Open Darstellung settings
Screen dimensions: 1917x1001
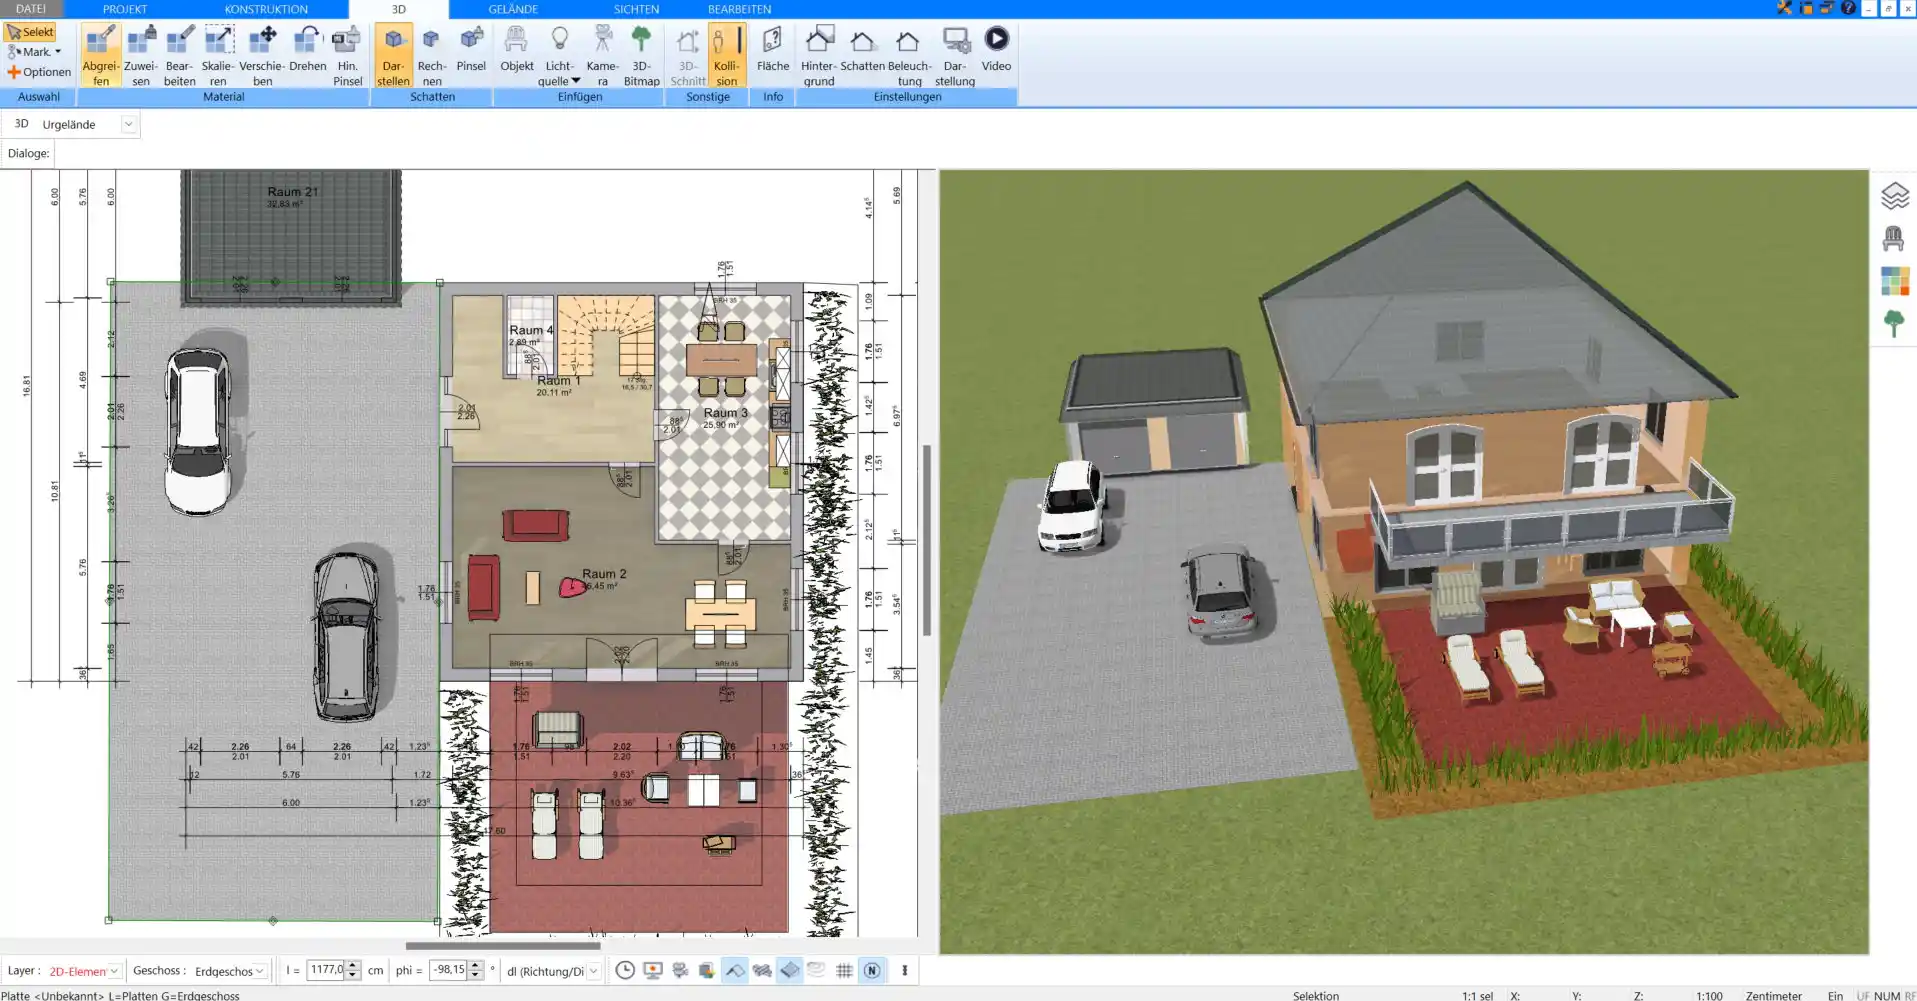coord(955,56)
